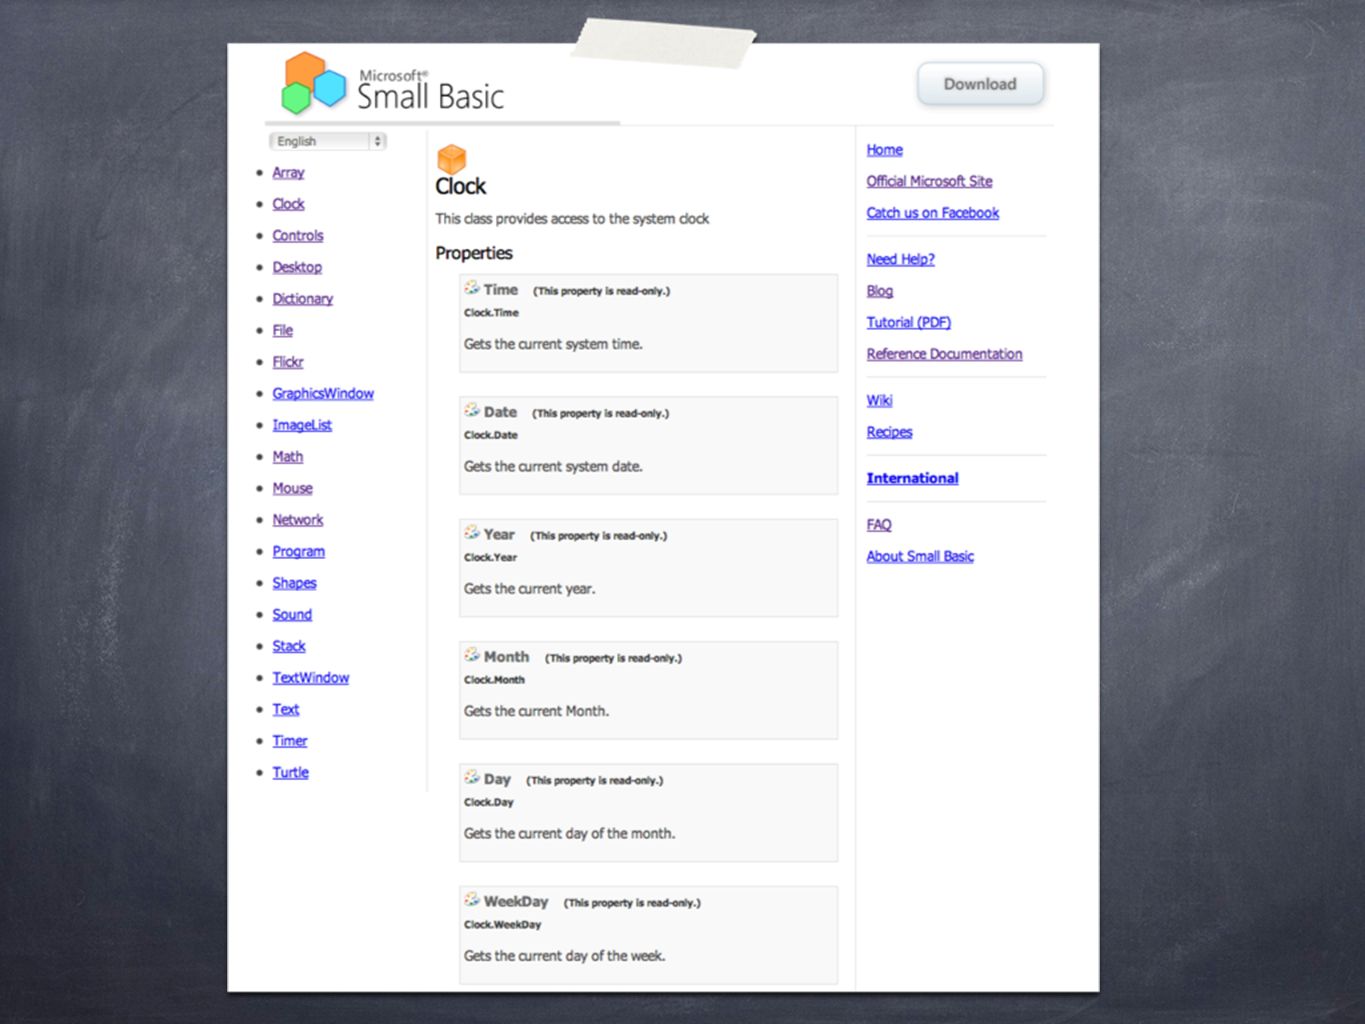Click the Clock.Day property name text
Screen dimensions: 1365x1024
point(488,802)
